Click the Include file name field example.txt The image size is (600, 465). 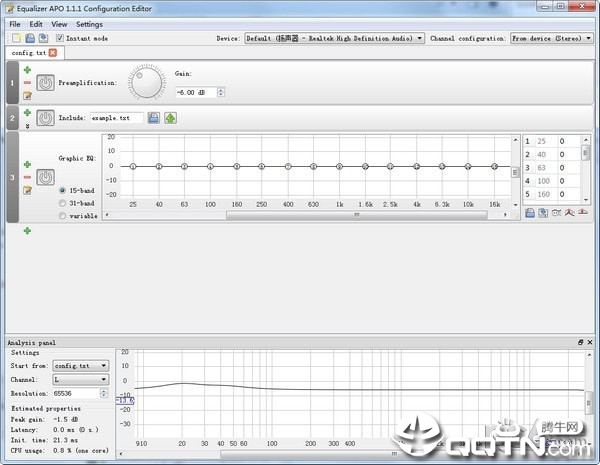point(117,118)
